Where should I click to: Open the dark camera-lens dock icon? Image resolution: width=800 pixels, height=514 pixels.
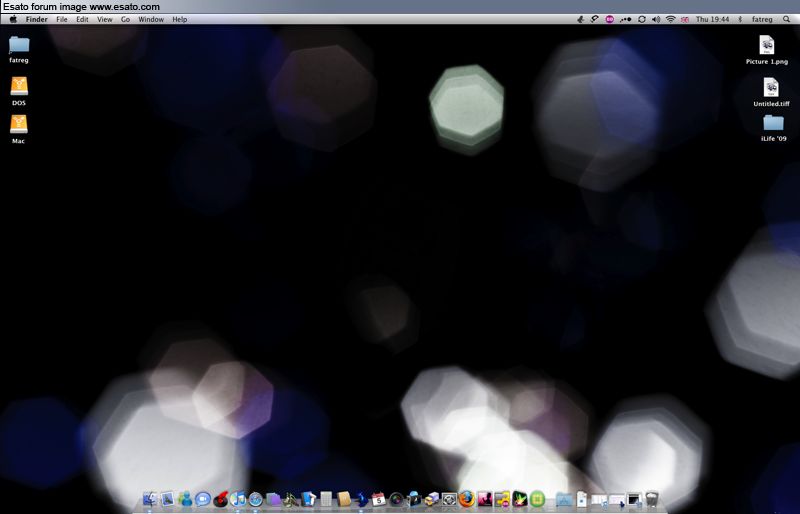tap(396, 499)
